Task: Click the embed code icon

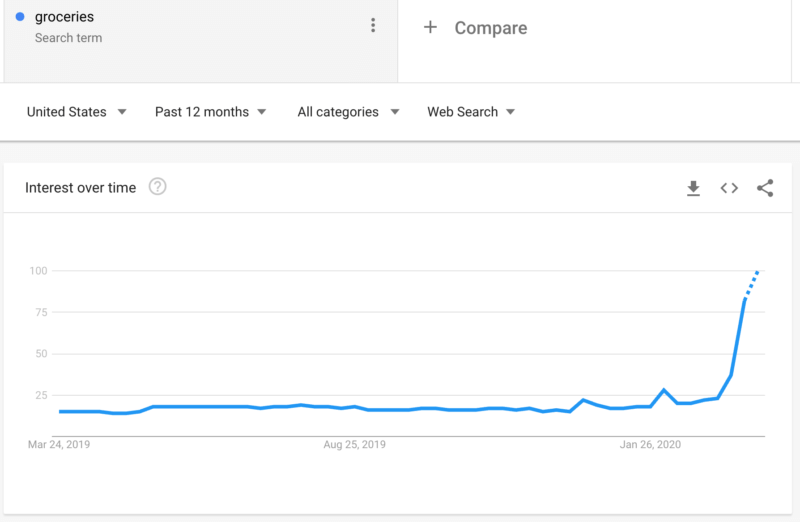Action: (729, 188)
